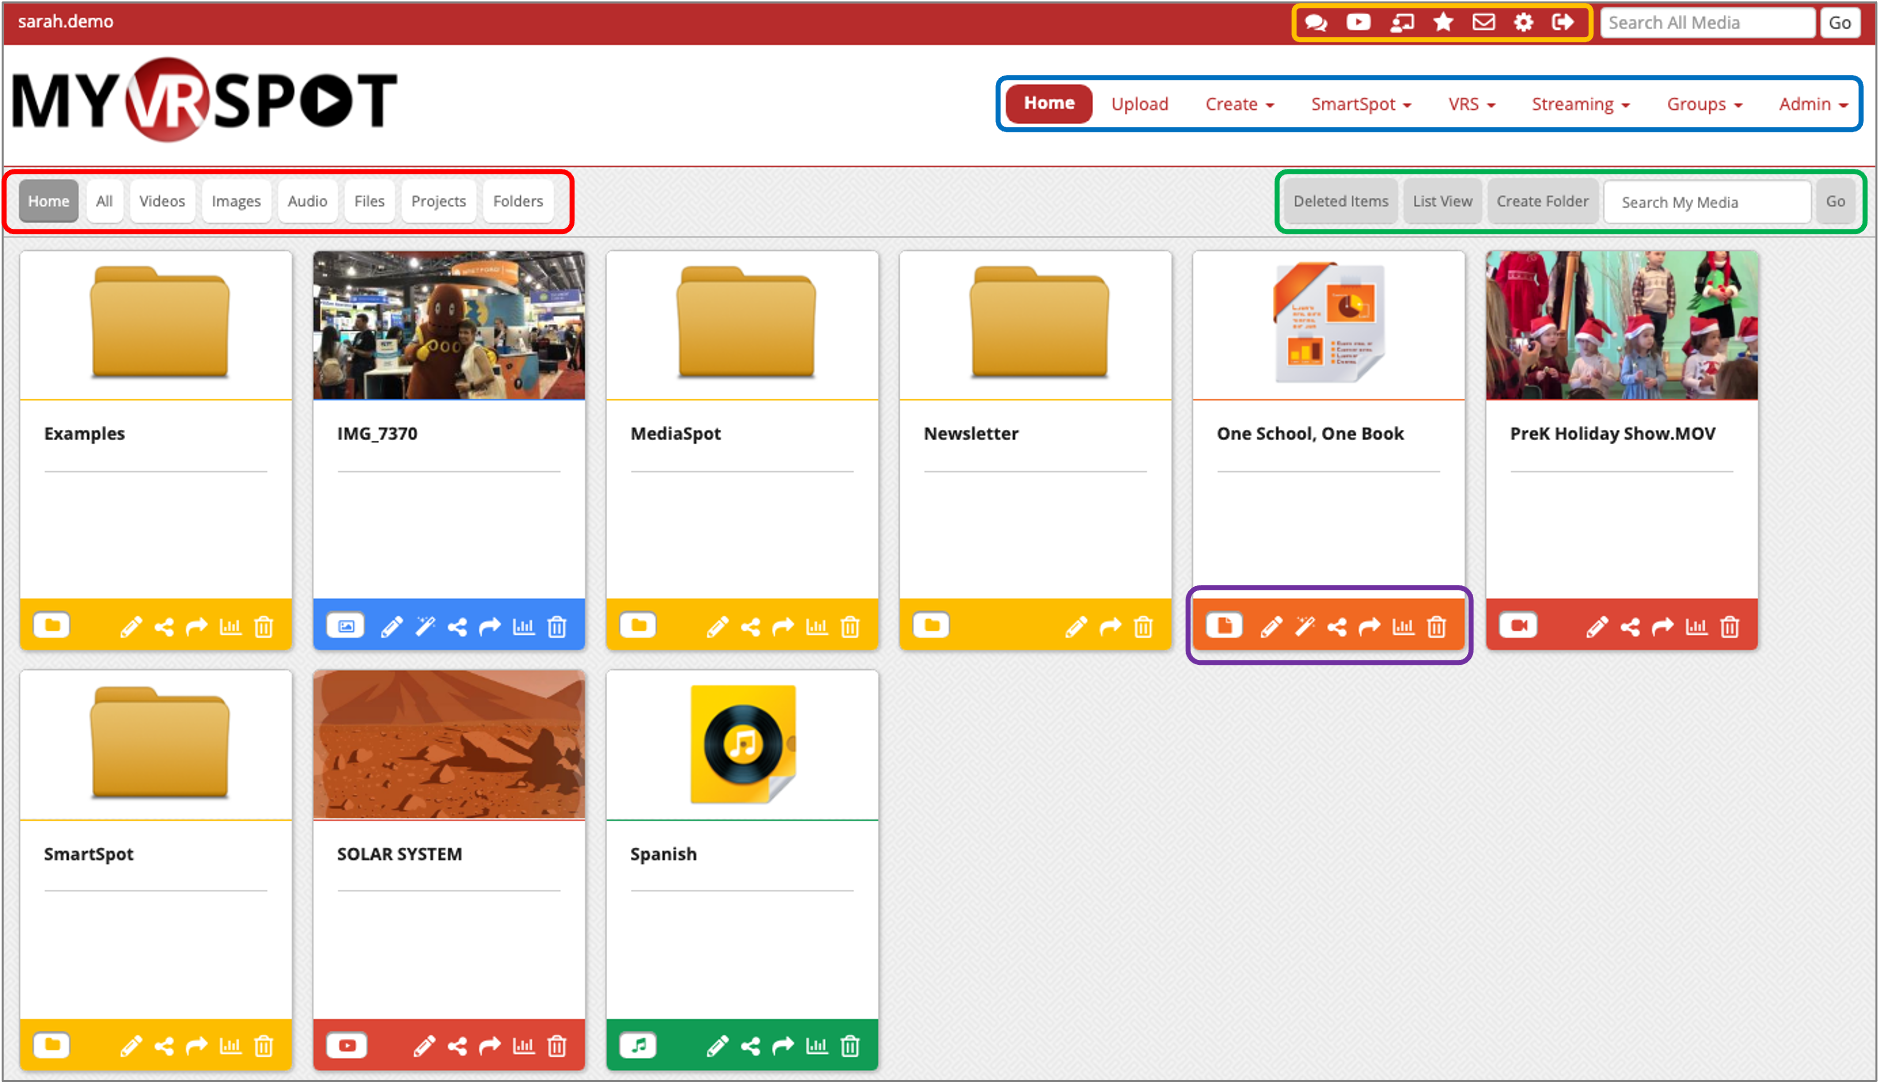Expand the Create dropdown menu
Screen dimensions: 1879x1083
pos(1239,104)
